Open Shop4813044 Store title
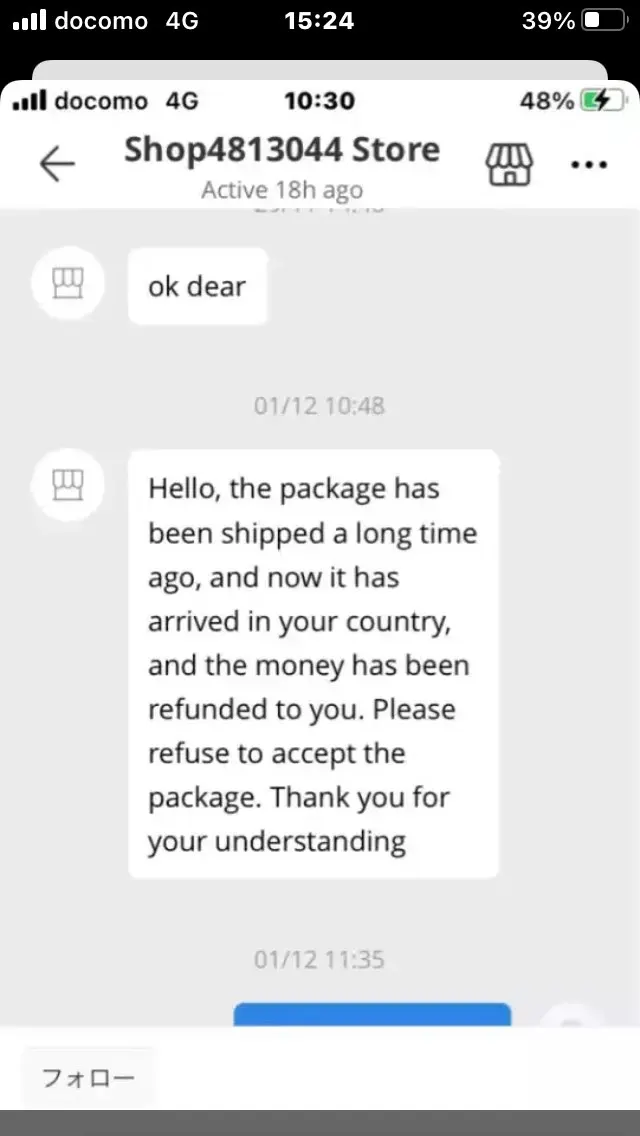 (282, 150)
